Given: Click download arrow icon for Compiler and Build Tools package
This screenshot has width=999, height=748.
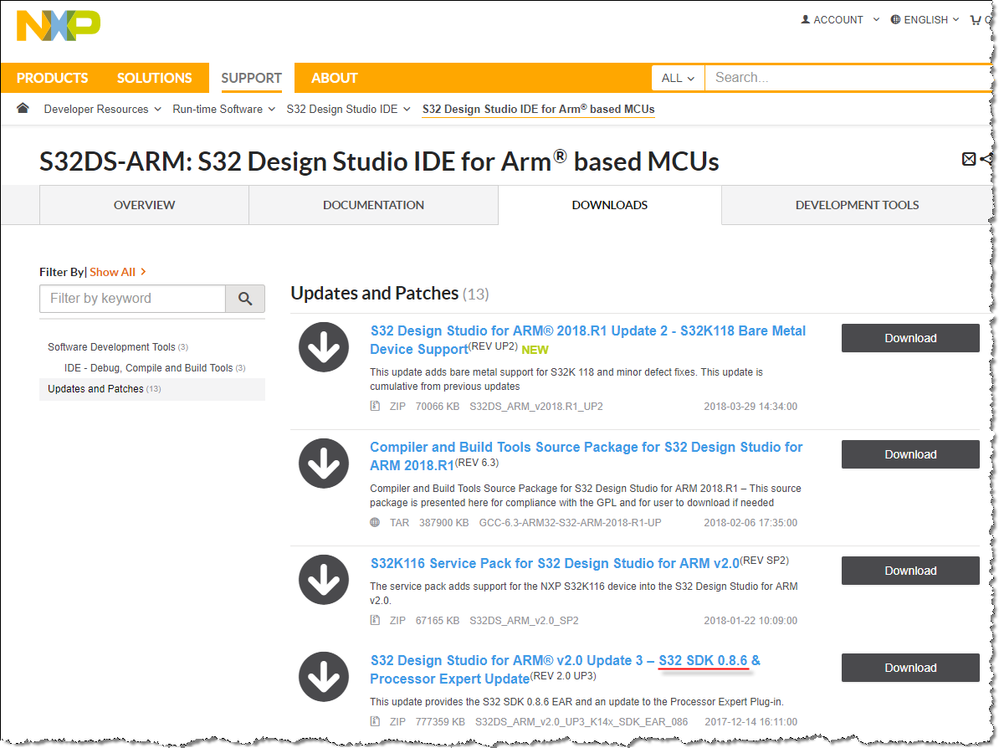Looking at the screenshot, I should [324, 463].
